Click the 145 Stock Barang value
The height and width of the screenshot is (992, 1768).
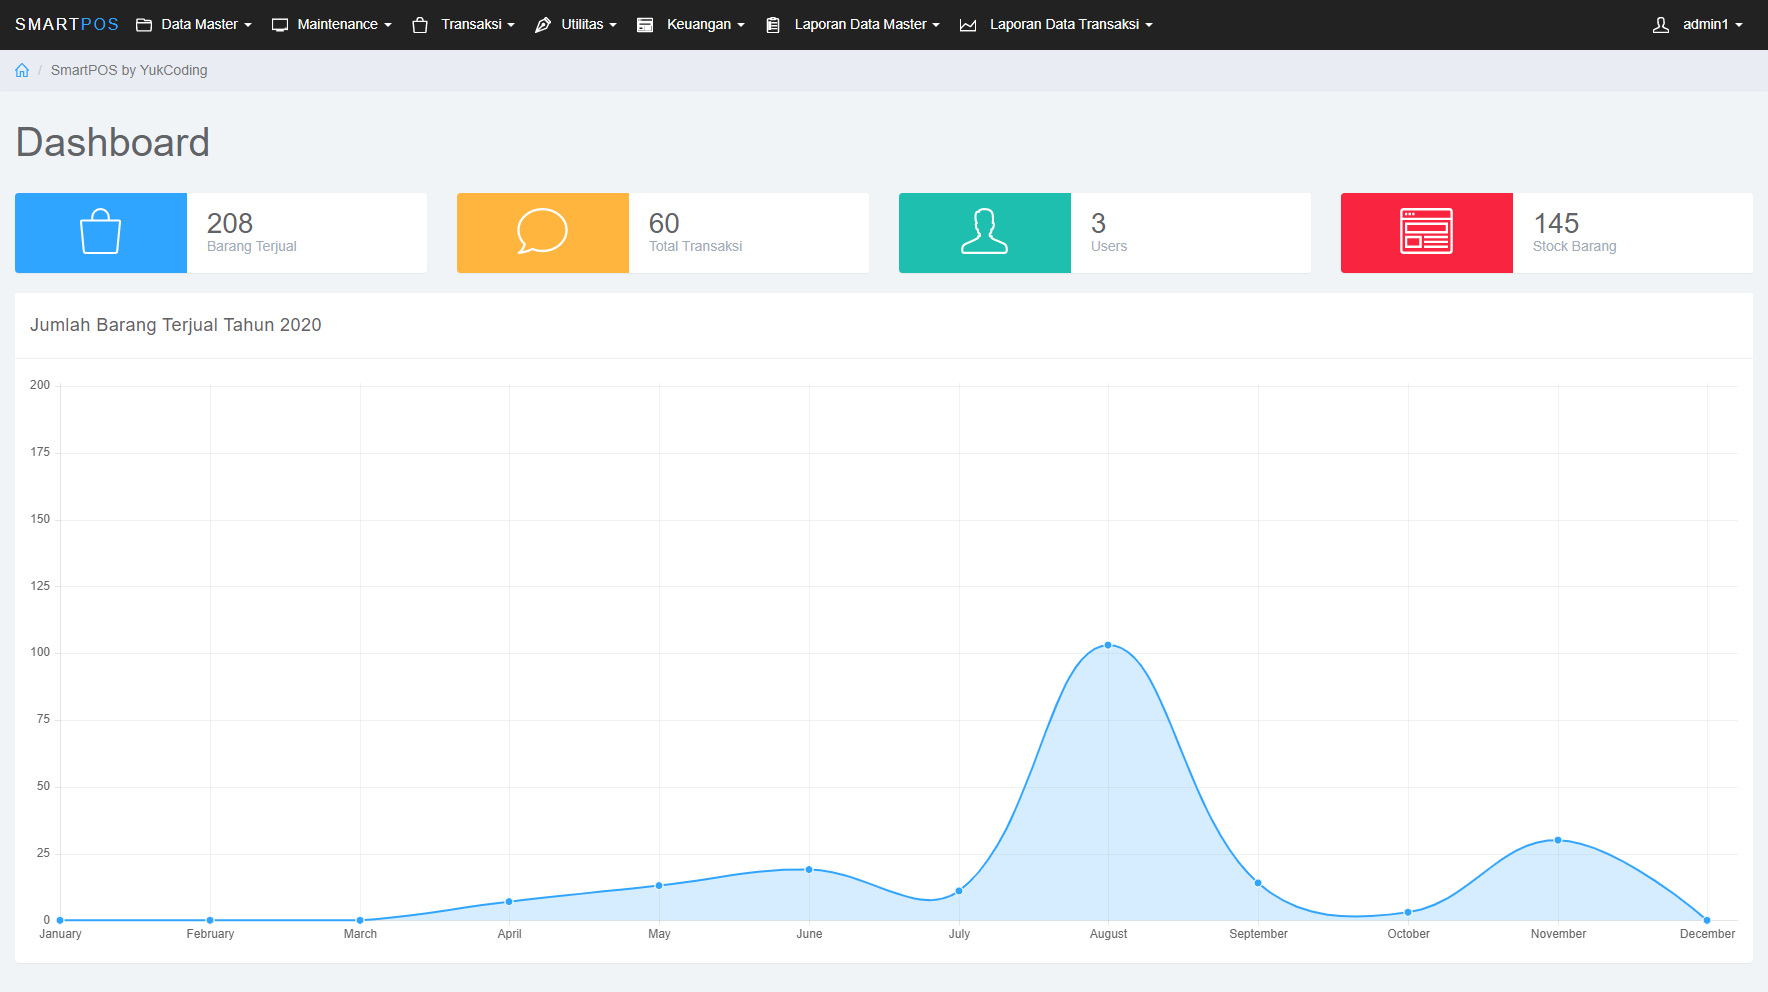click(1556, 223)
